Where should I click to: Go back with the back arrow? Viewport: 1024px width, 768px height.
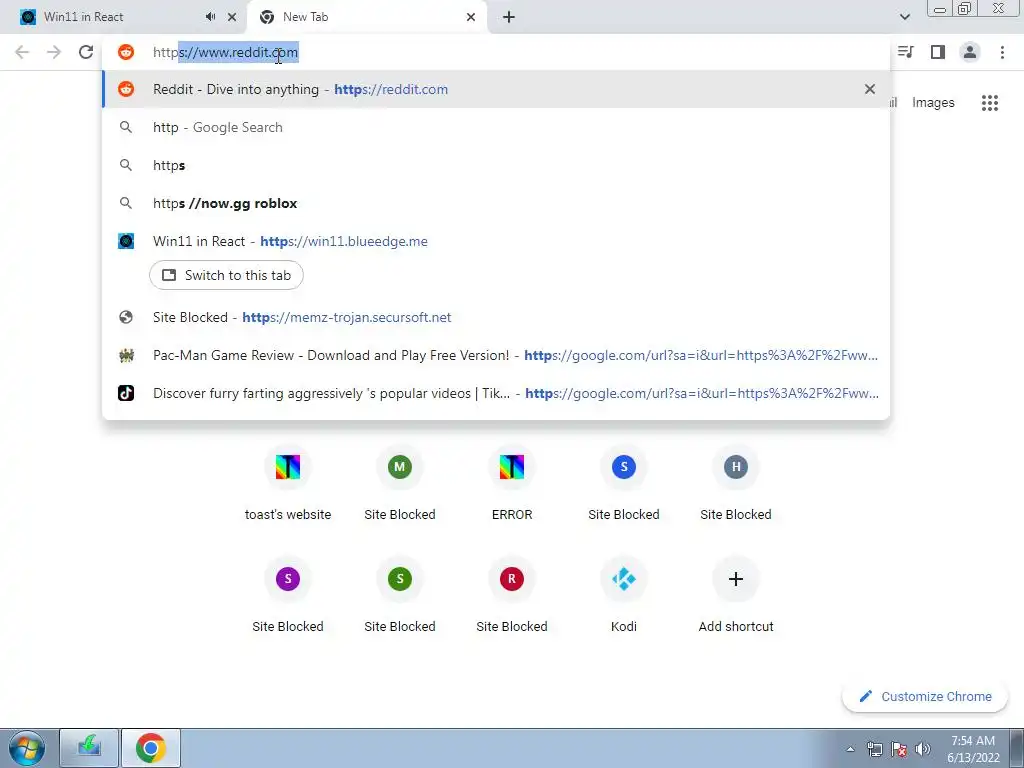pos(22,52)
